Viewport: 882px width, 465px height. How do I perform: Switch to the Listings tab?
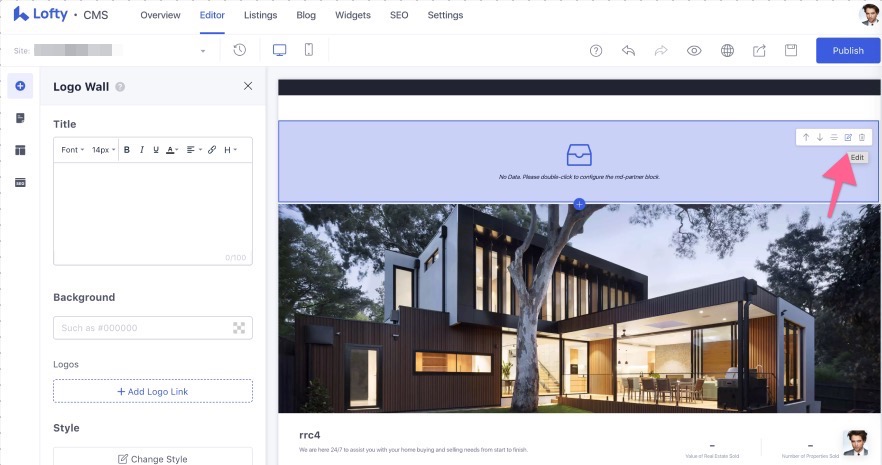tap(260, 16)
